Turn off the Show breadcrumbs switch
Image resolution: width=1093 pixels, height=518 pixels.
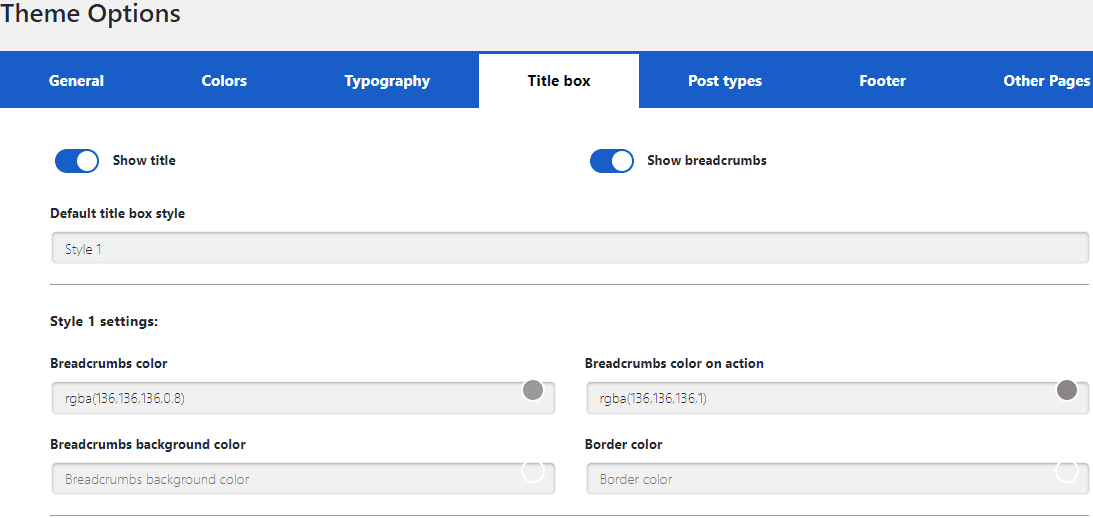pyautogui.click(x=612, y=161)
